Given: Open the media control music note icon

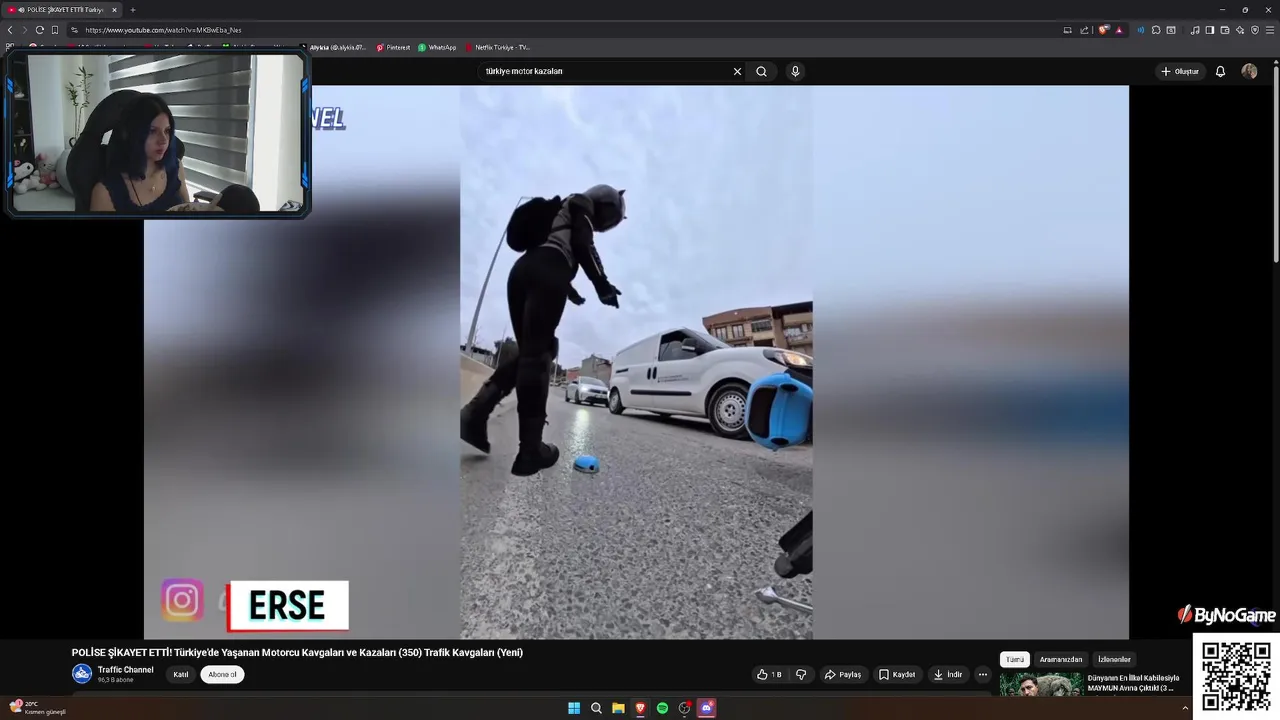Looking at the screenshot, I should [x=1195, y=30].
